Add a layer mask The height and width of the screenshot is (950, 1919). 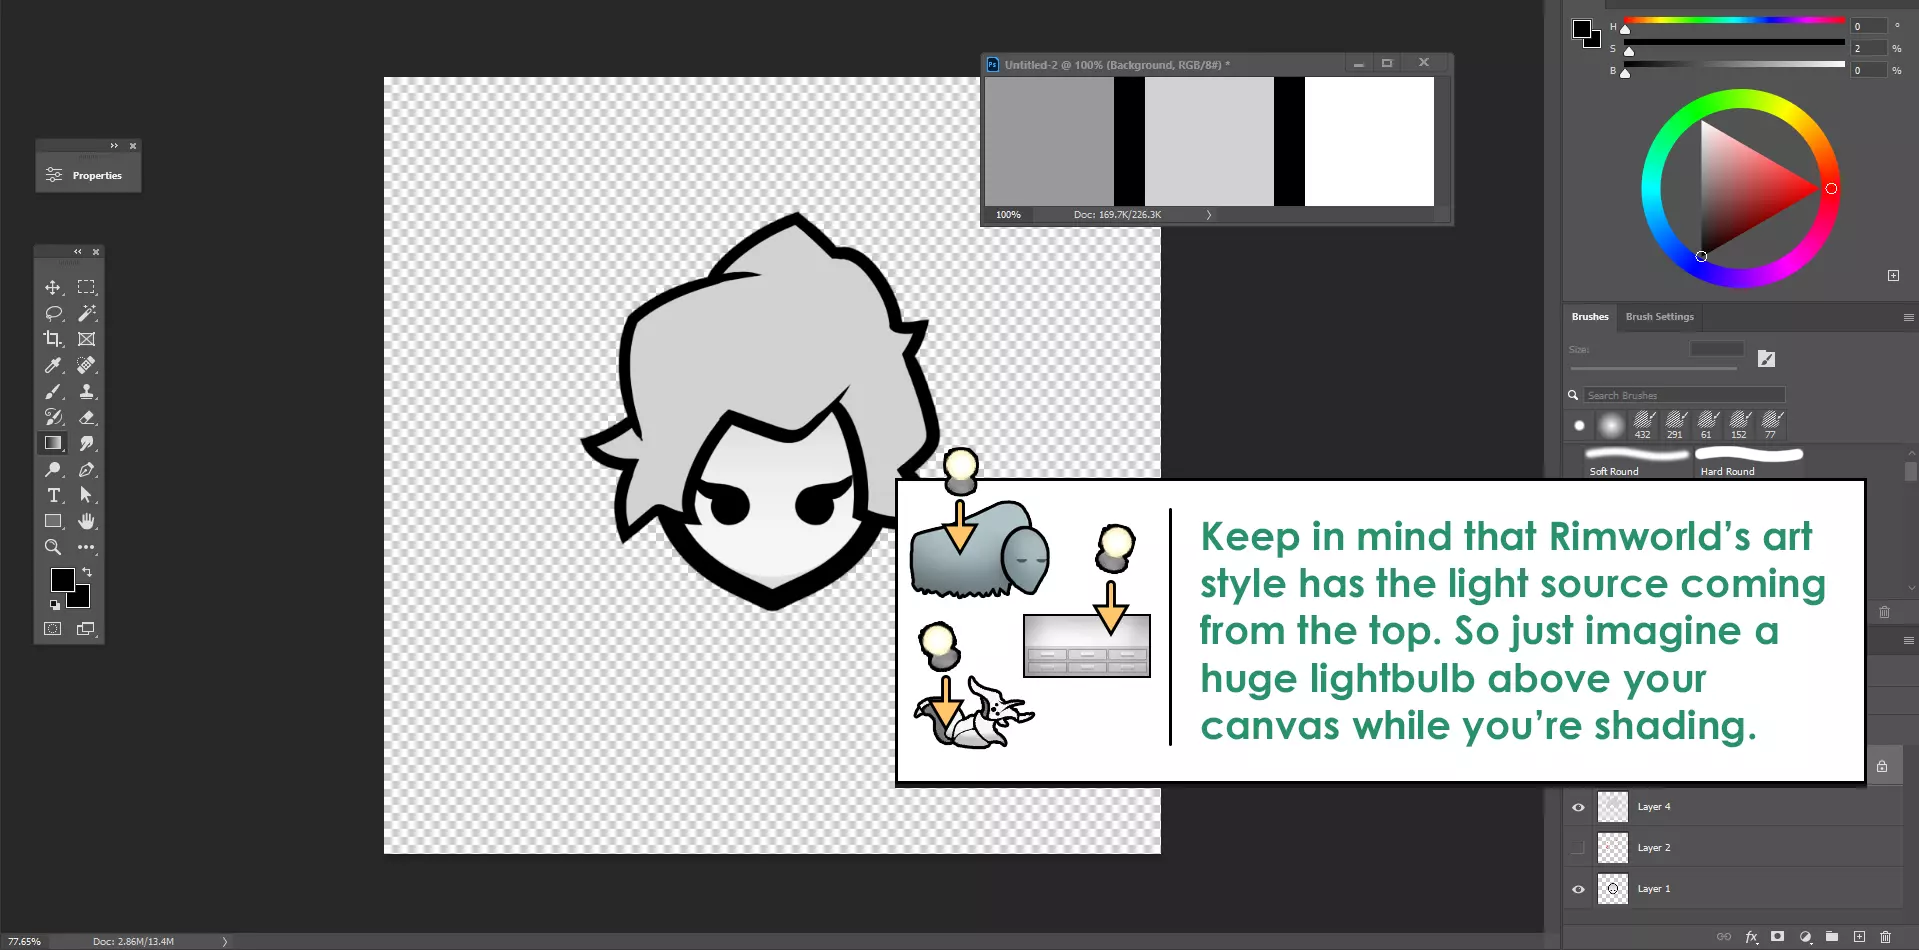(x=1777, y=937)
